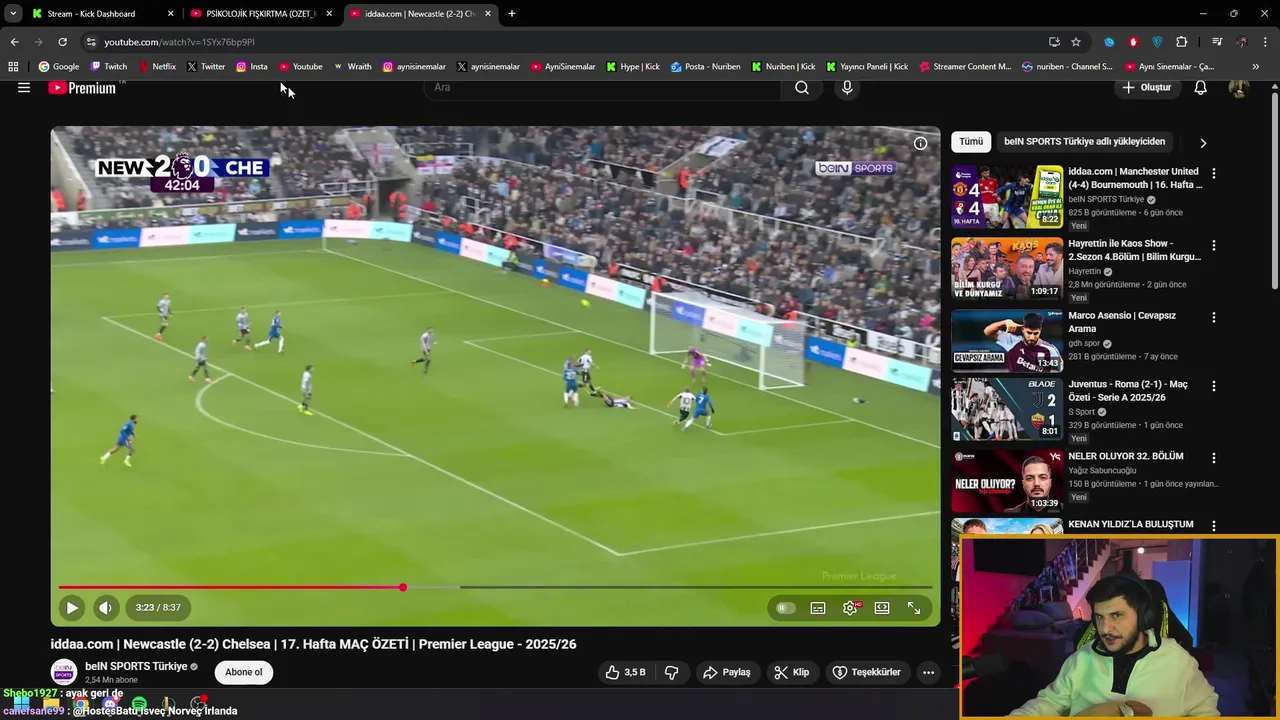This screenshot has height=720, width=1280.
Task: Close the iddaa.com Newcastle tab
Action: [488, 14]
